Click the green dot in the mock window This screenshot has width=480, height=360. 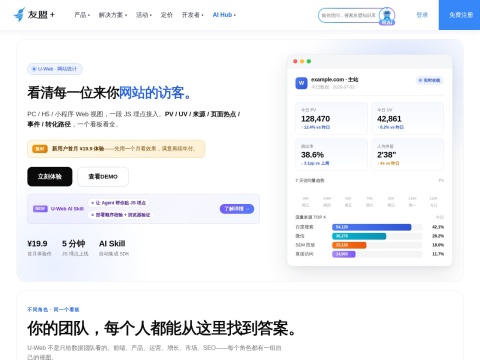309,61
